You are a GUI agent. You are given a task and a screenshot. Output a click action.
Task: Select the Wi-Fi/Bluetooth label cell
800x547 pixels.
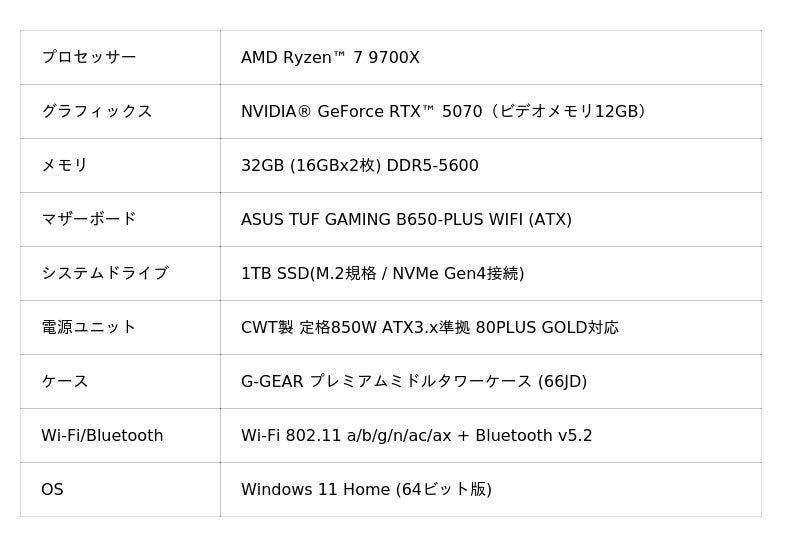tap(102, 435)
